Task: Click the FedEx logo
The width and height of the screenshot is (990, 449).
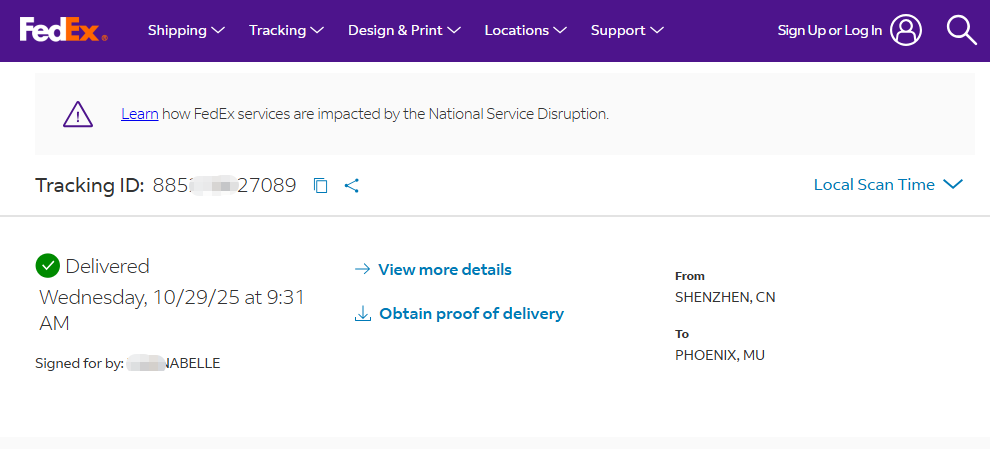Action: tap(62, 30)
